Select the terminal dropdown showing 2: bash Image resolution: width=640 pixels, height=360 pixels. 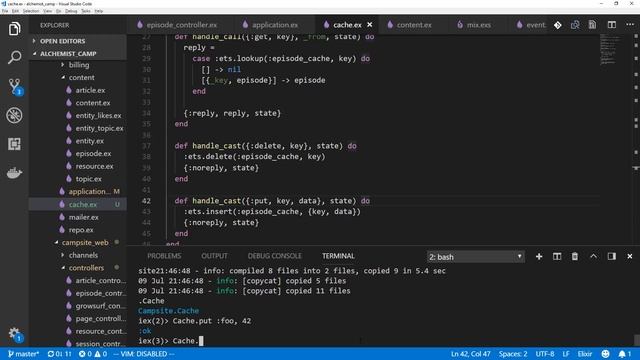(x=476, y=257)
